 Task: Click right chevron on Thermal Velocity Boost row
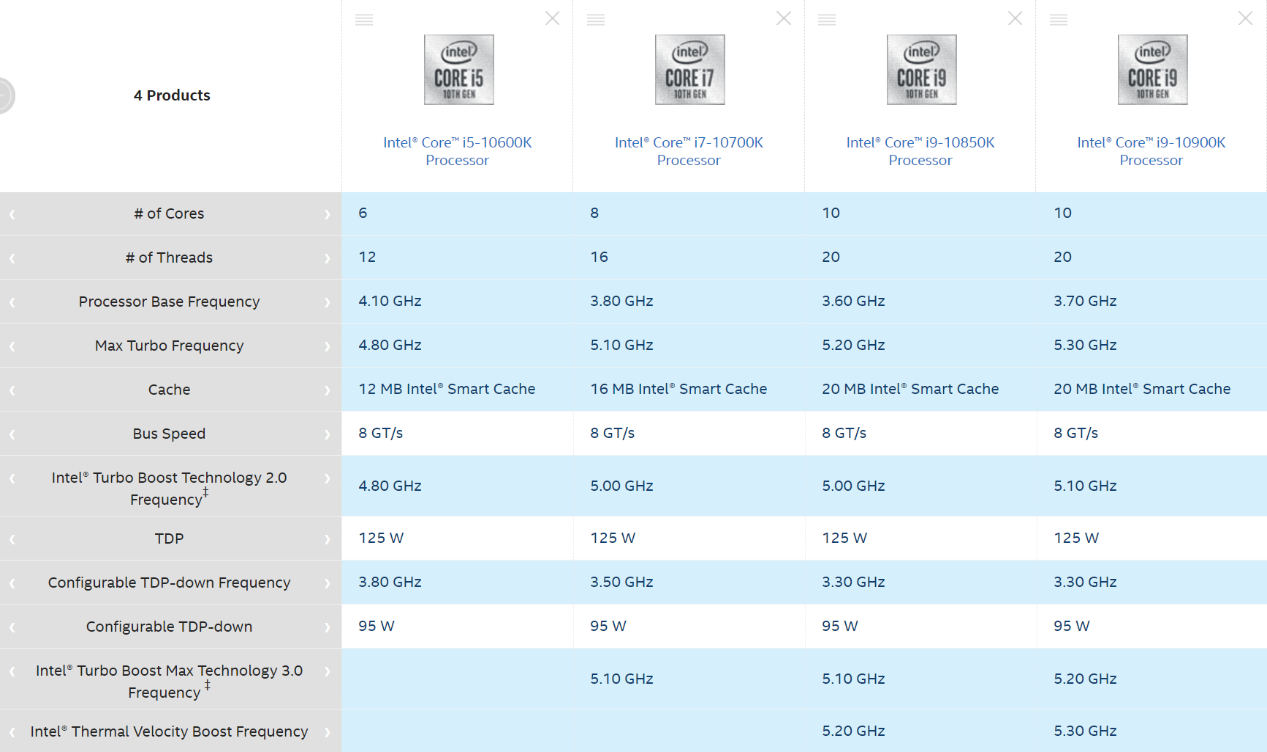pyautogui.click(x=327, y=732)
